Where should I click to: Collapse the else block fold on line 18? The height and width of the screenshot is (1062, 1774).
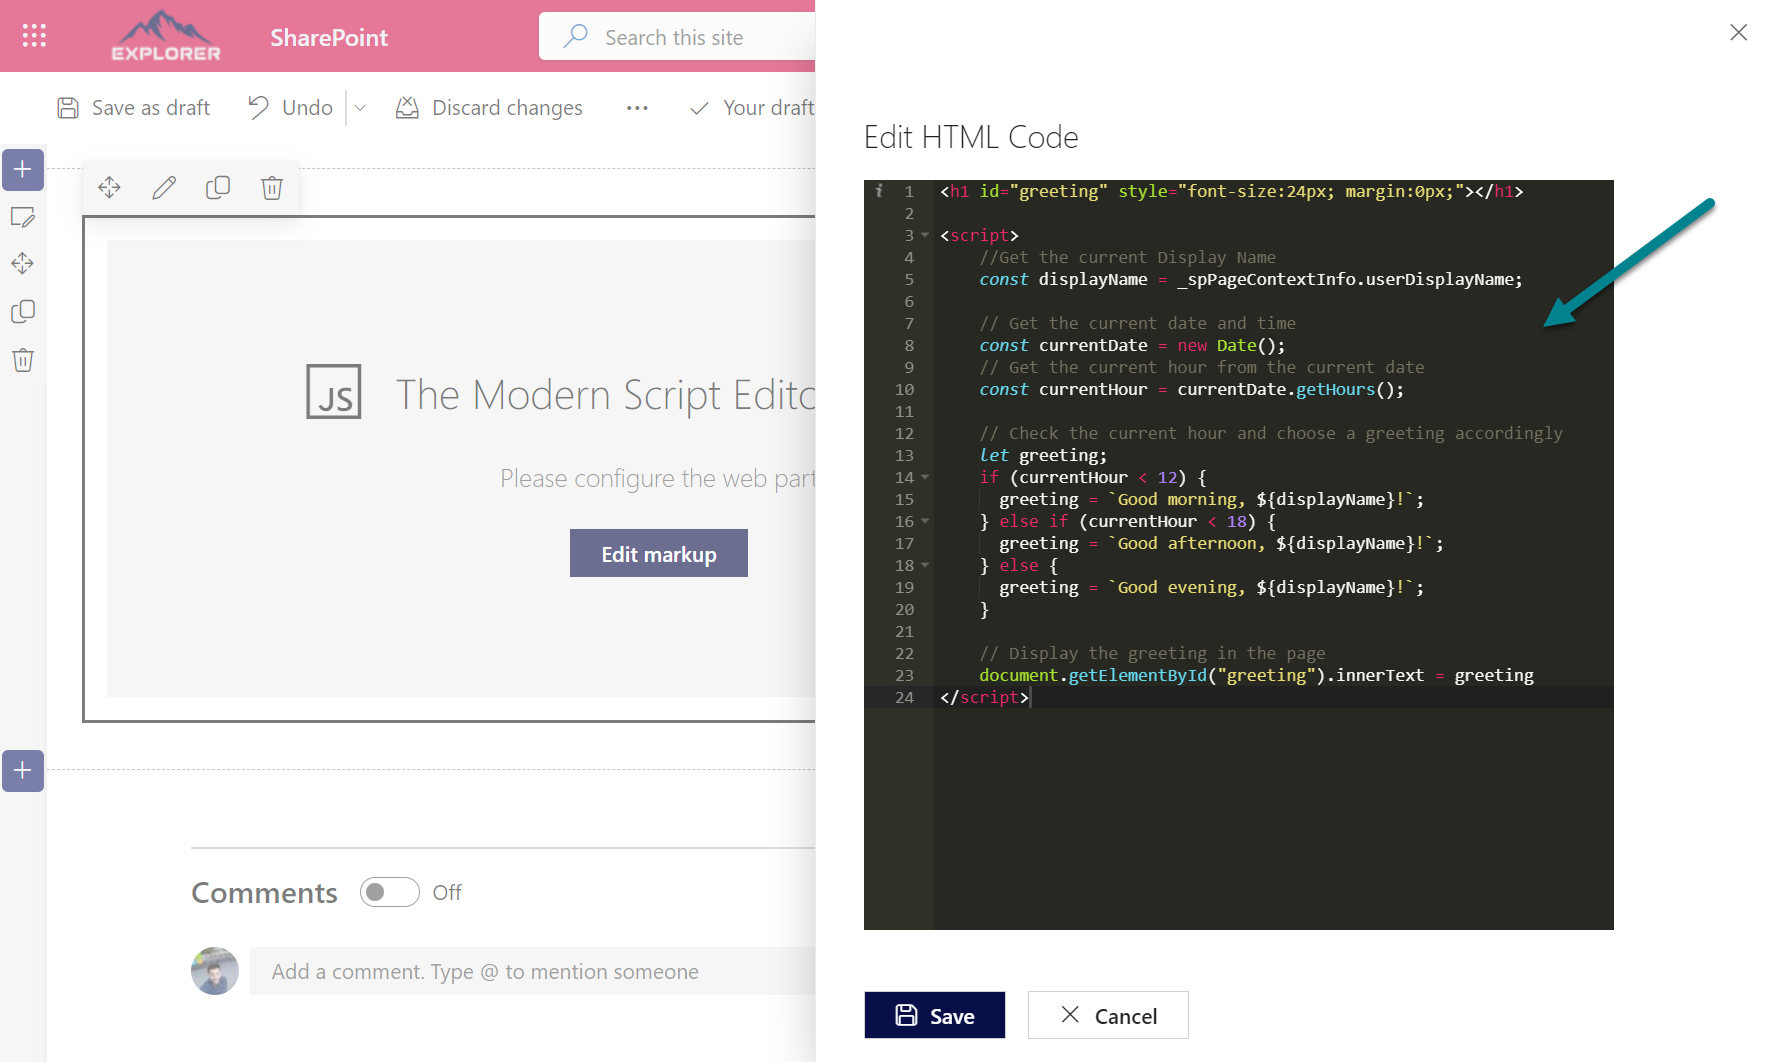tap(925, 566)
